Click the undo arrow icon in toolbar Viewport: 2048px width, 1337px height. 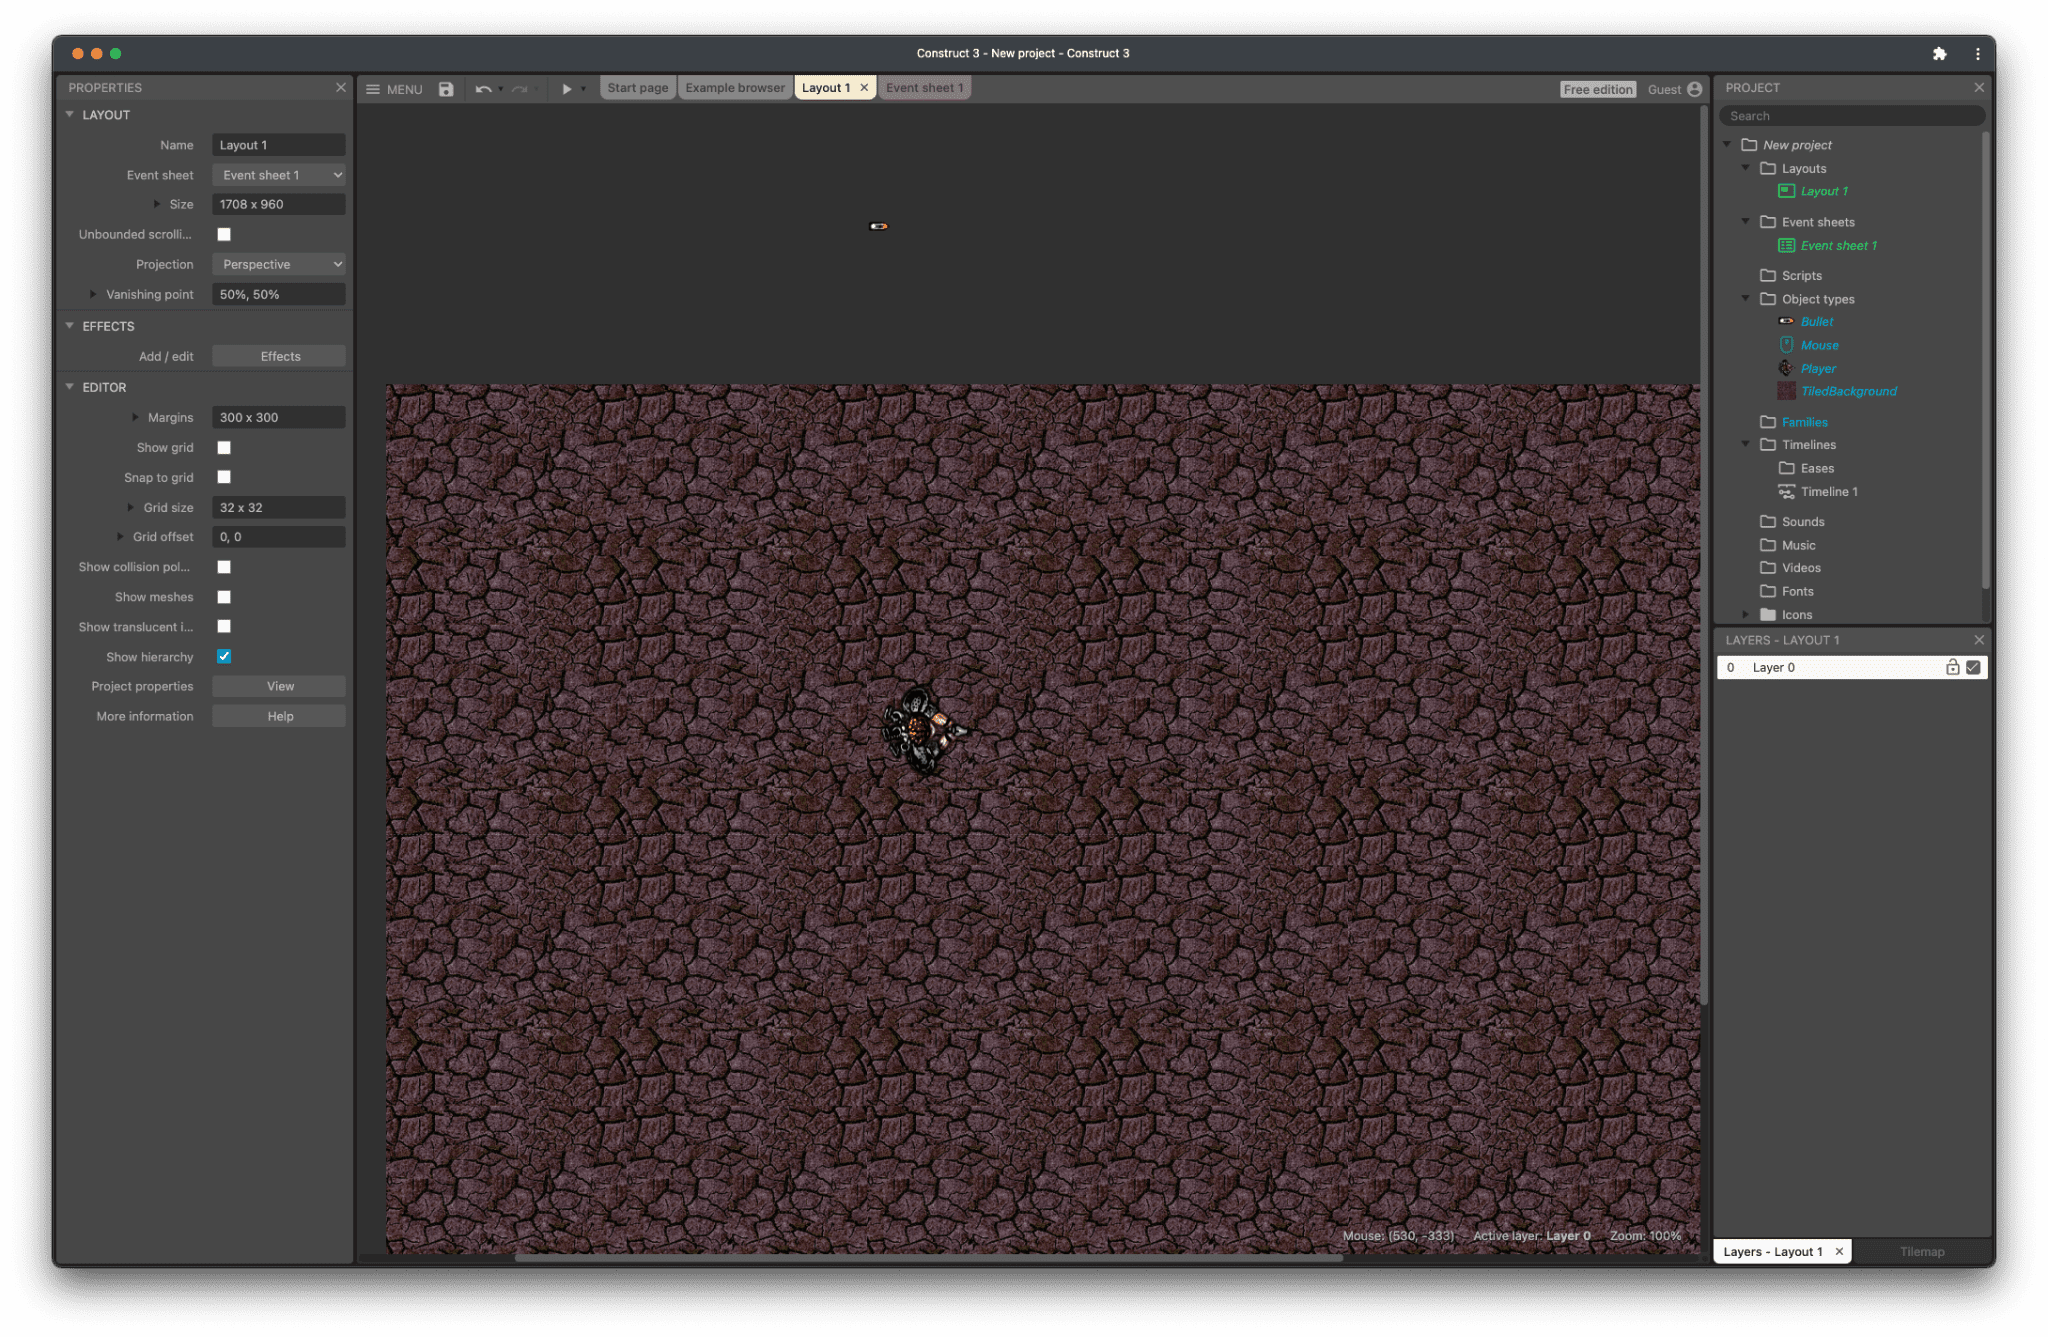(x=481, y=88)
